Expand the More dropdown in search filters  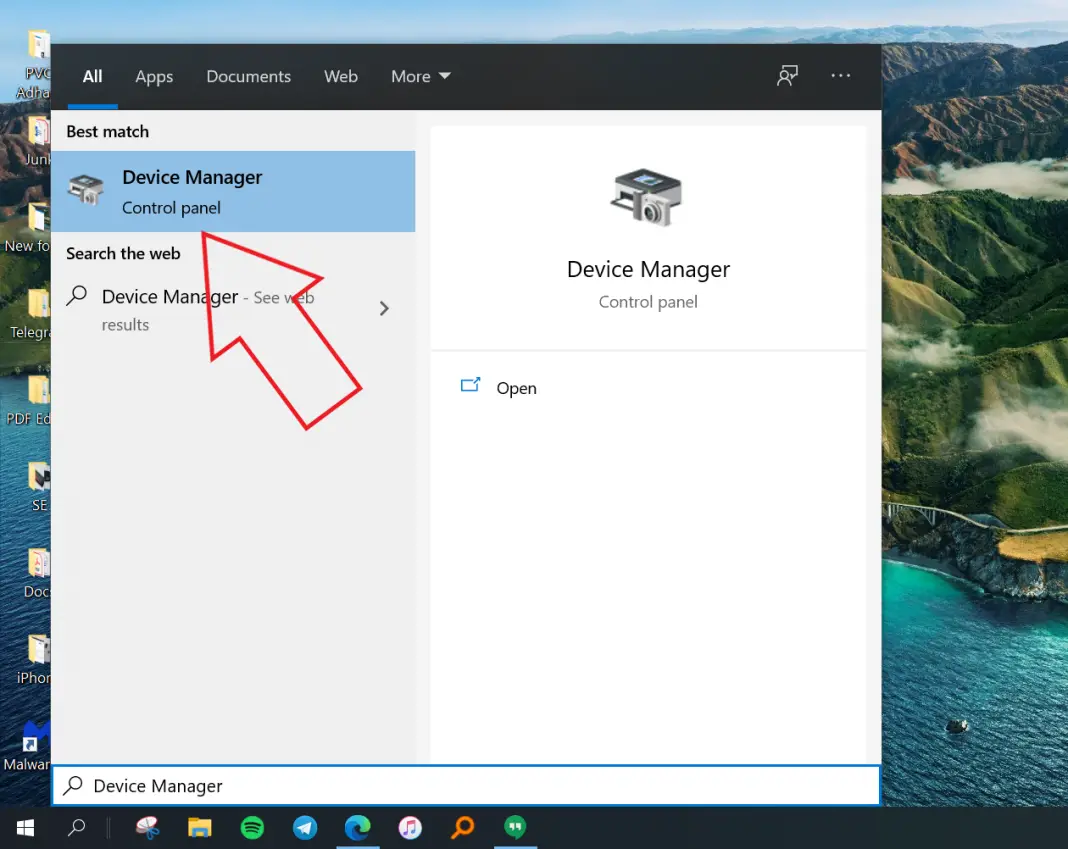tap(420, 76)
